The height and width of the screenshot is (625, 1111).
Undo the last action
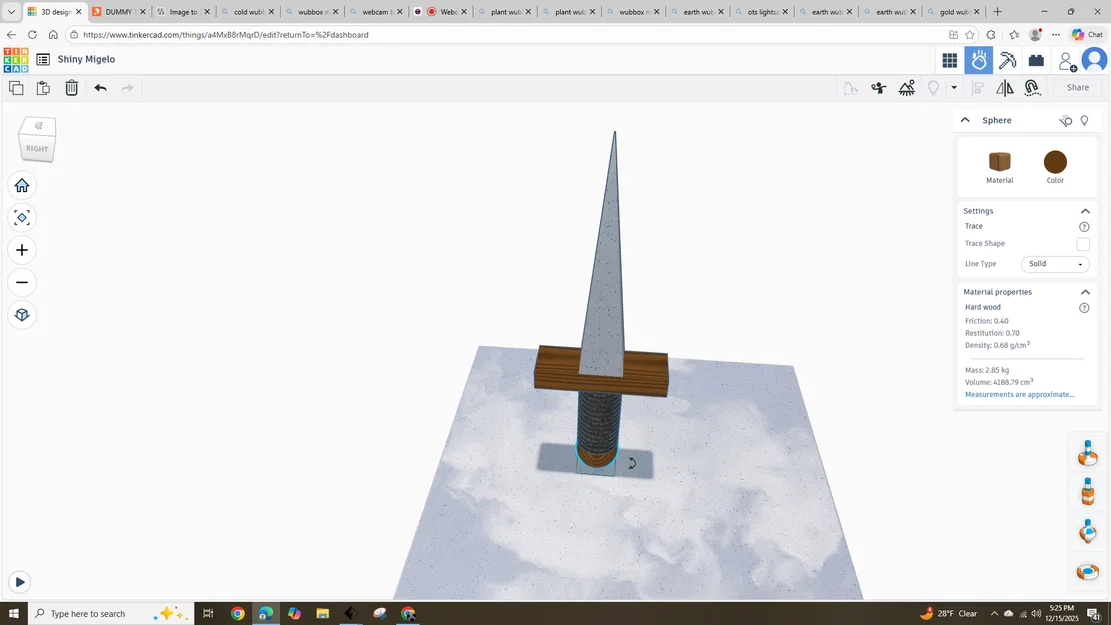click(100, 88)
